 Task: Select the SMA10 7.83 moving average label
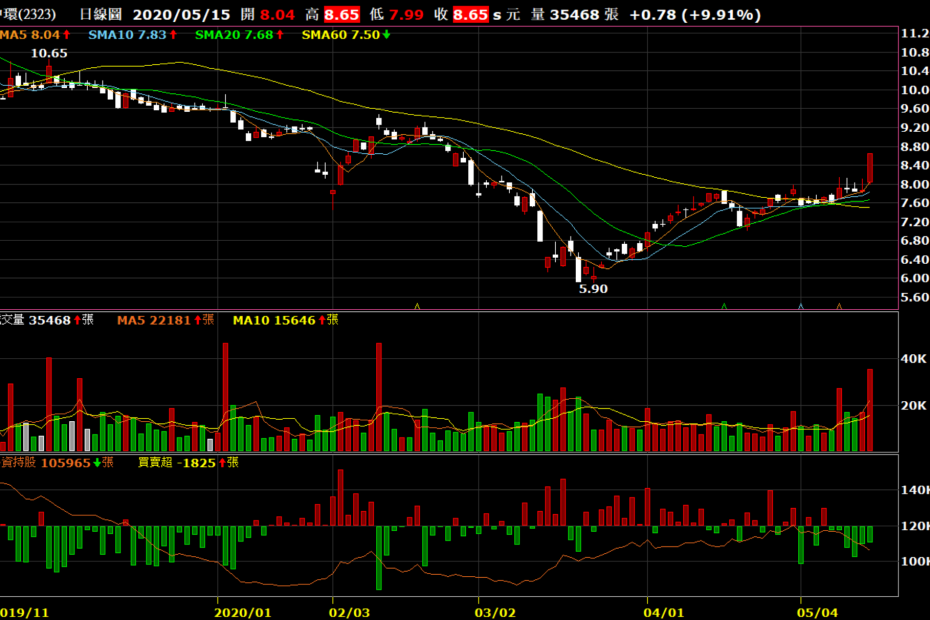point(127,35)
